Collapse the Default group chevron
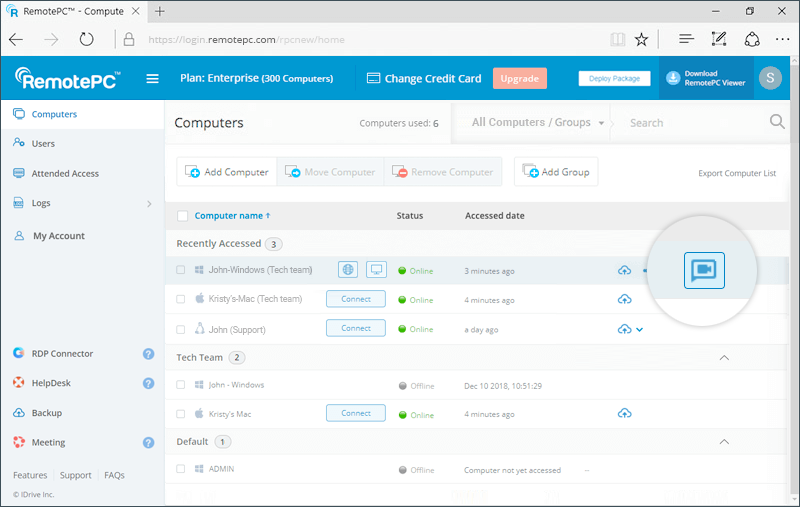The width and height of the screenshot is (800, 507). click(x=724, y=442)
